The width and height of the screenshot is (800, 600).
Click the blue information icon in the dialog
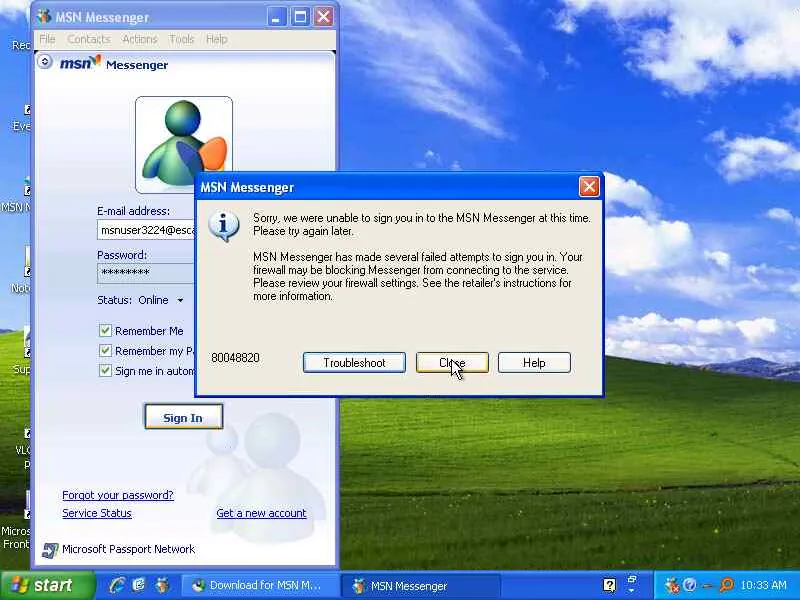pyautogui.click(x=223, y=226)
